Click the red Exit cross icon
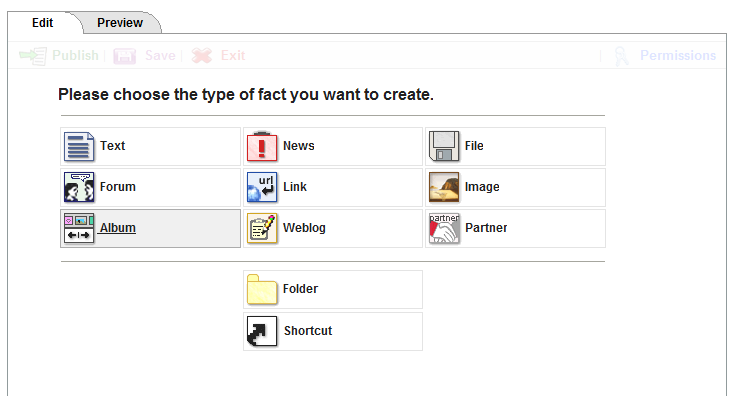Image resolution: width=754 pixels, height=396 pixels. (201, 56)
